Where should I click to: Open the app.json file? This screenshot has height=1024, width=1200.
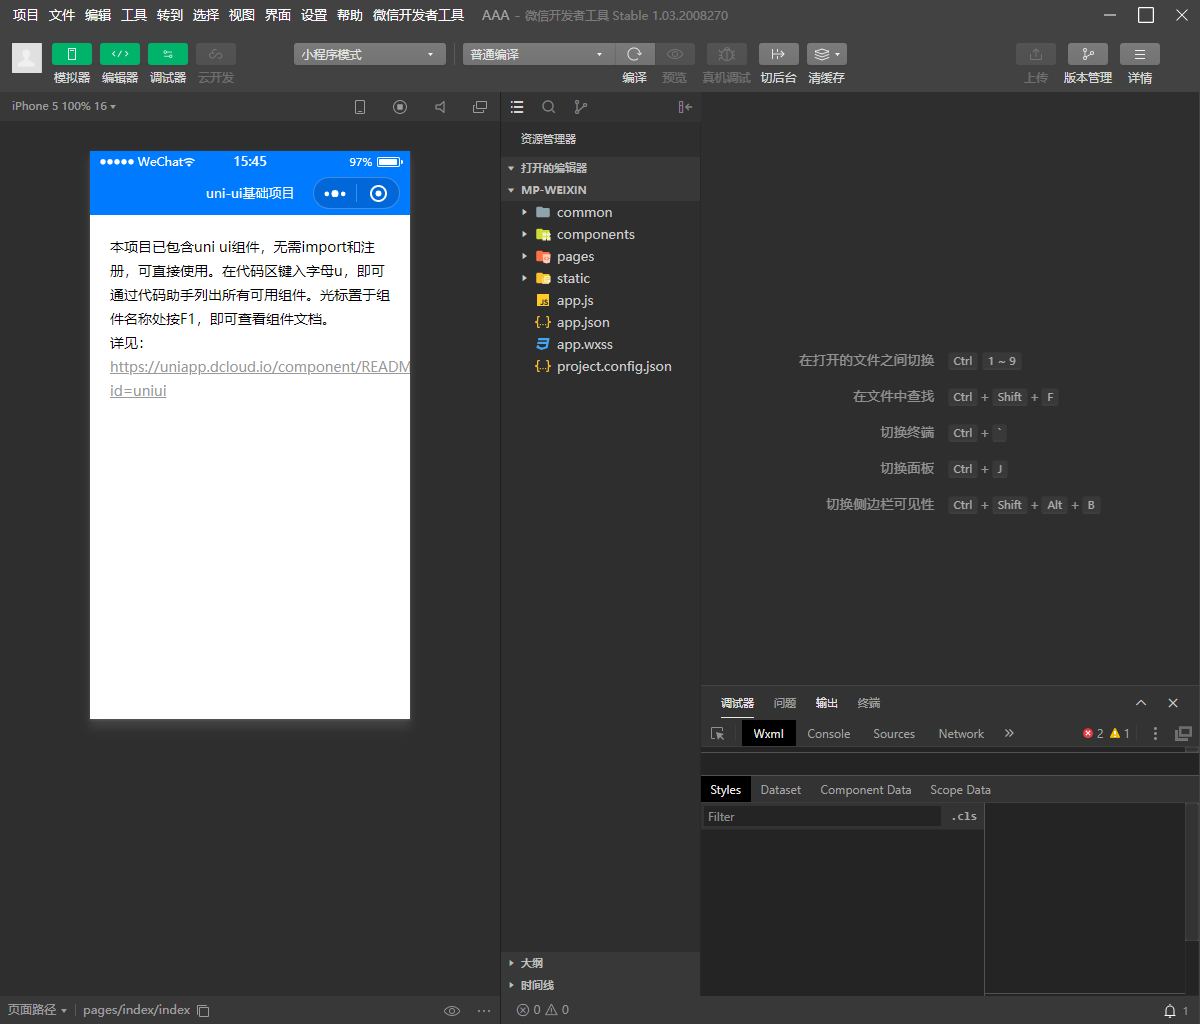point(600,322)
